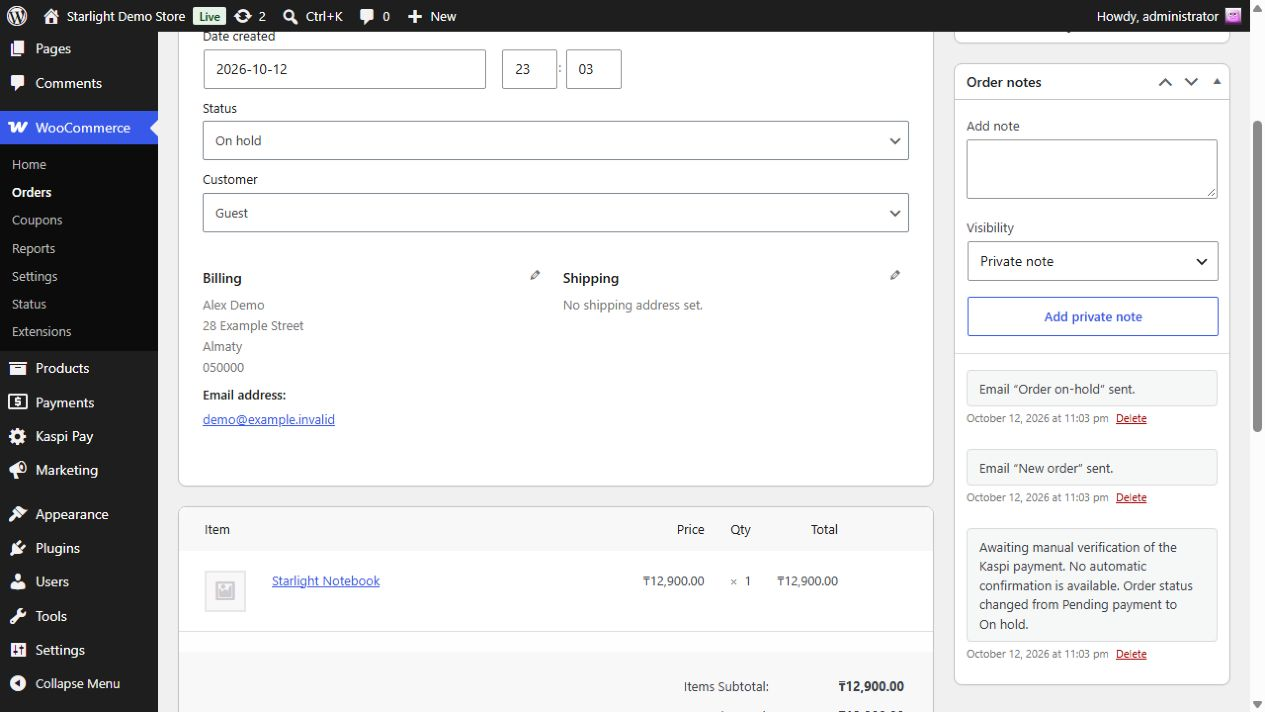Viewport: 1265px width, 712px height.
Task: Click the page vertical scrollbar
Action: pyautogui.click(x=1257, y=276)
